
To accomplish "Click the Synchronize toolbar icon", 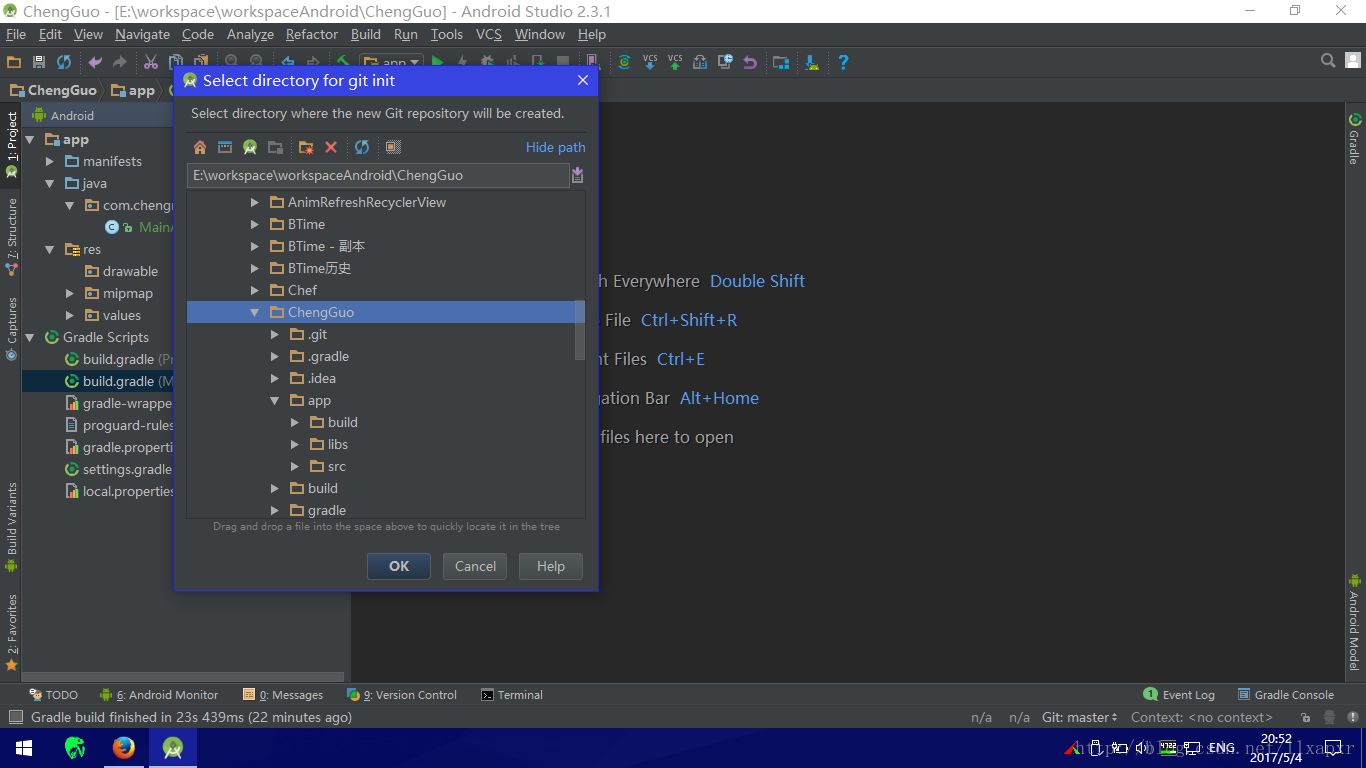I will point(64,62).
